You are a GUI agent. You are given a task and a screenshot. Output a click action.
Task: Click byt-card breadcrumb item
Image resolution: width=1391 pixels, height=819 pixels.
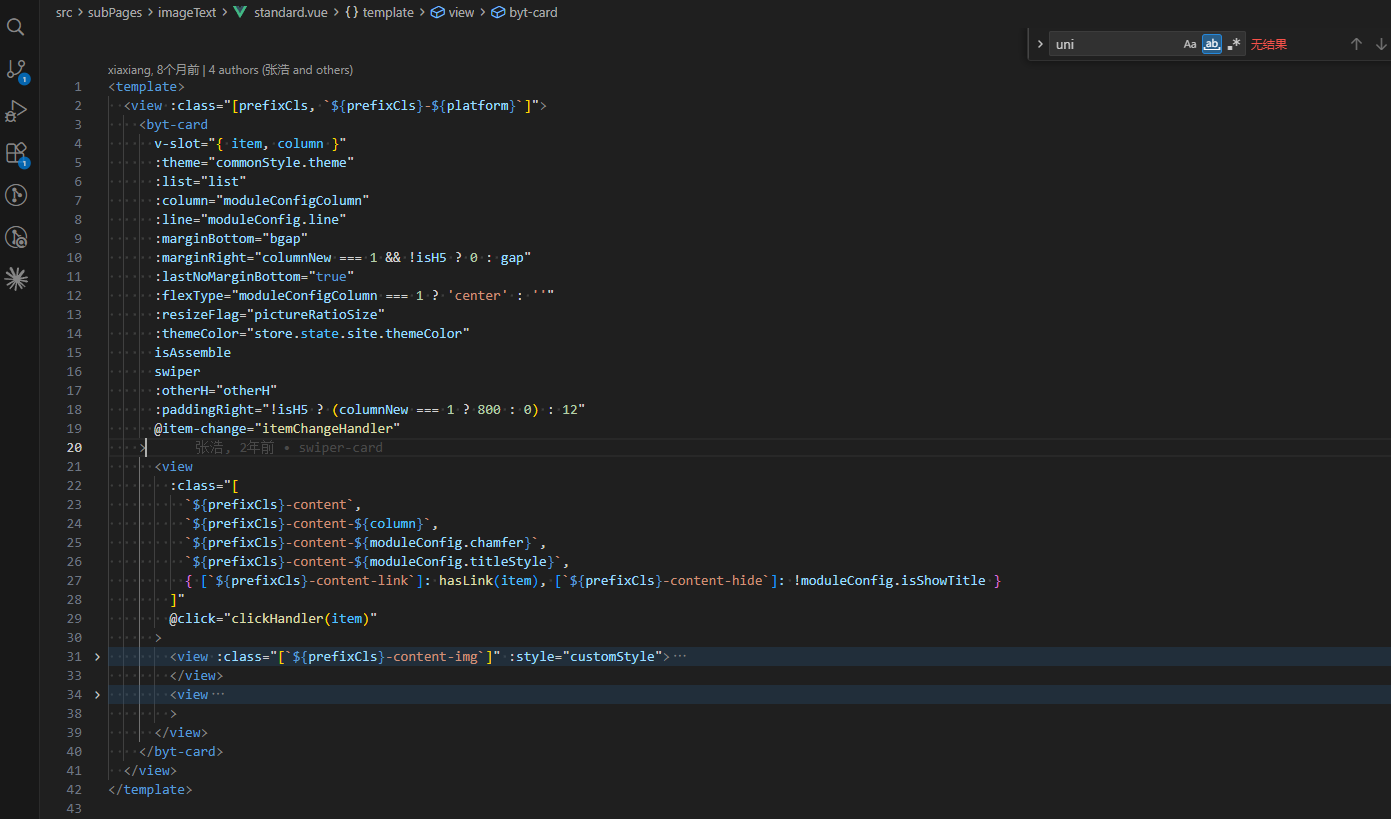533,13
